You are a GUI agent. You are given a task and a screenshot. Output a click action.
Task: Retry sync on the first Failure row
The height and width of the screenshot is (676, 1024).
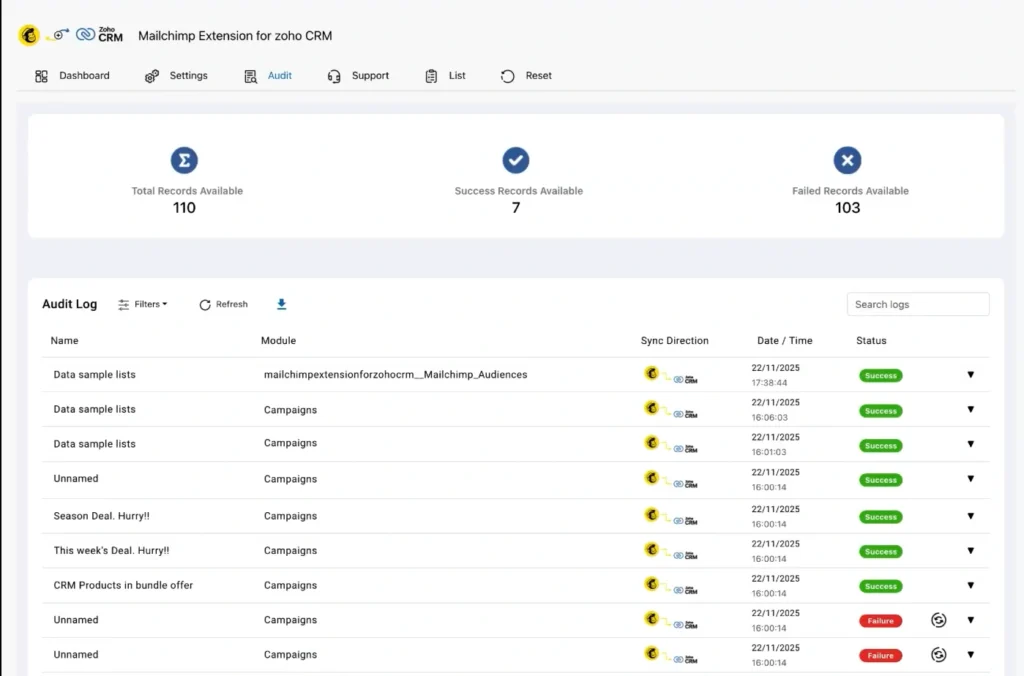tap(938, 619)
